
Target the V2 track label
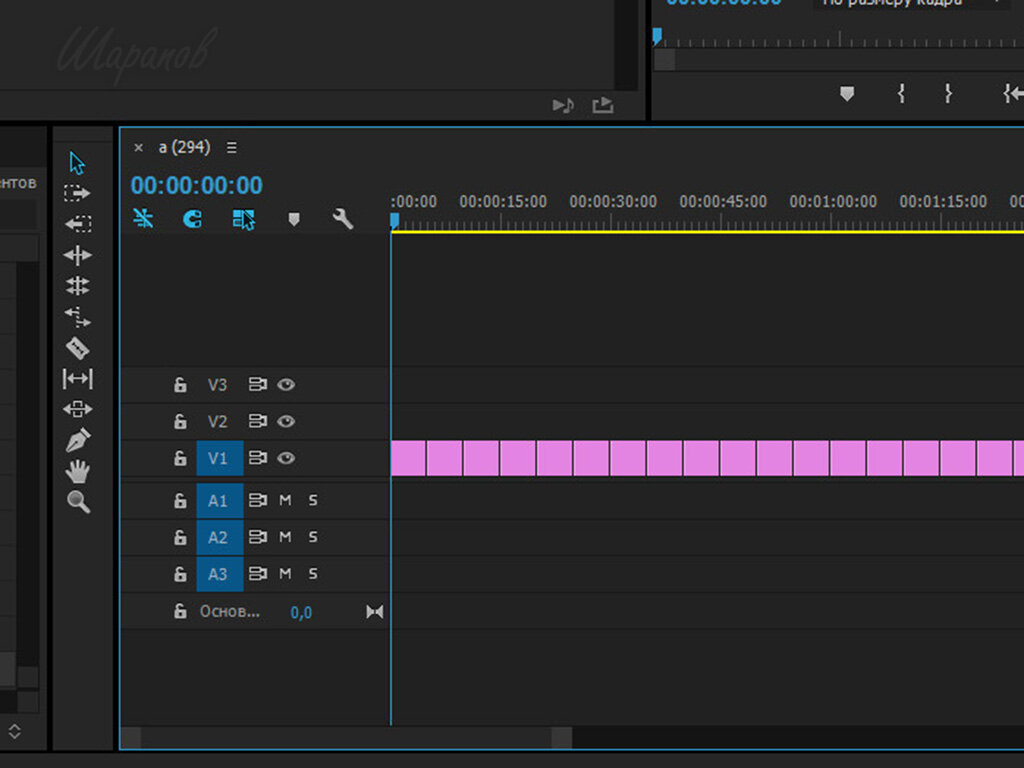pyautogui.click(x=217, y=422)
